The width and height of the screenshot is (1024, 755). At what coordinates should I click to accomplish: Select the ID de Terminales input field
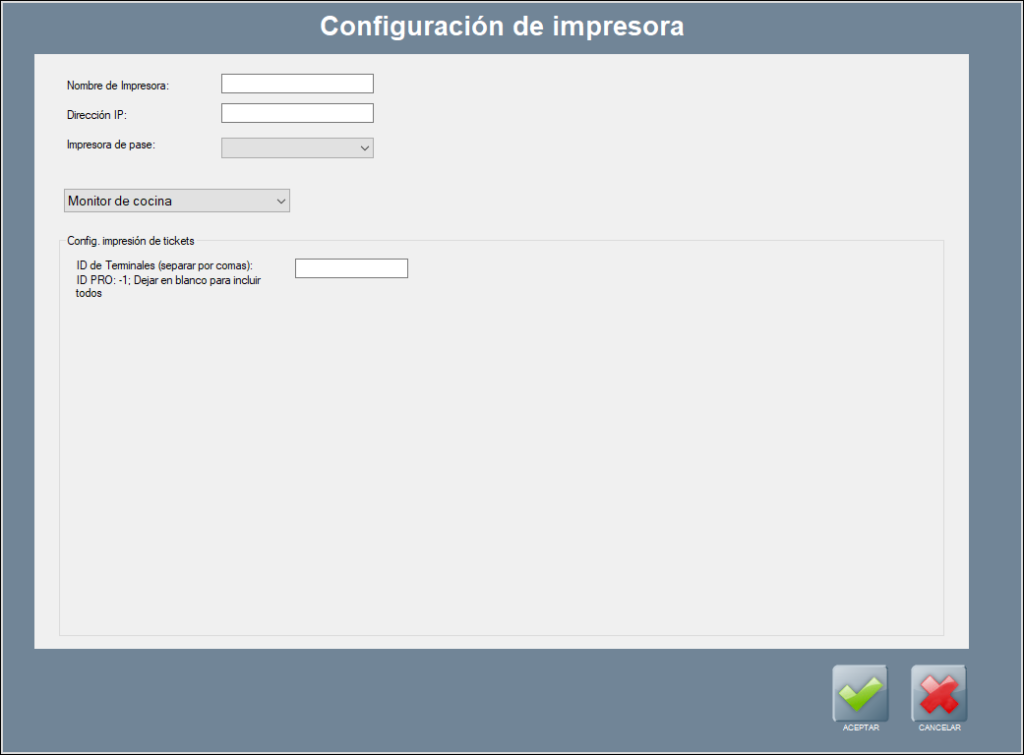(351, 268)
